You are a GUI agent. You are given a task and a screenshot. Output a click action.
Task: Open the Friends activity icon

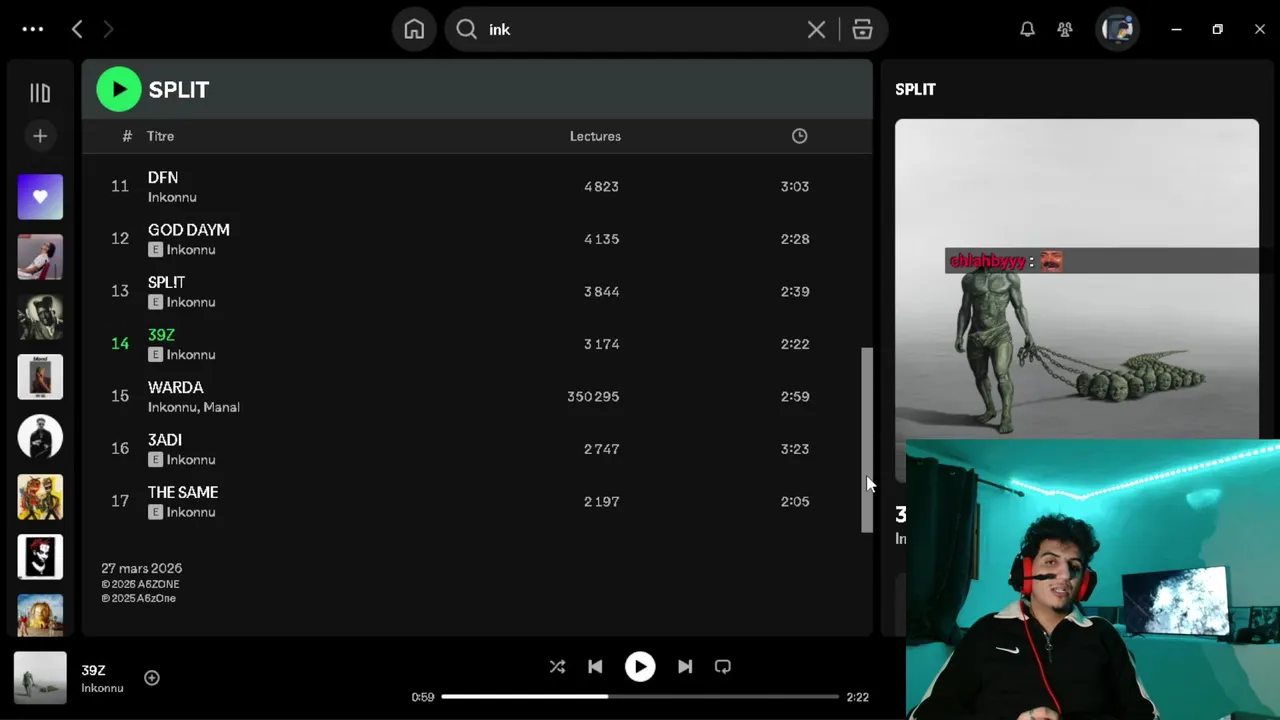(x=1065, y=29)
